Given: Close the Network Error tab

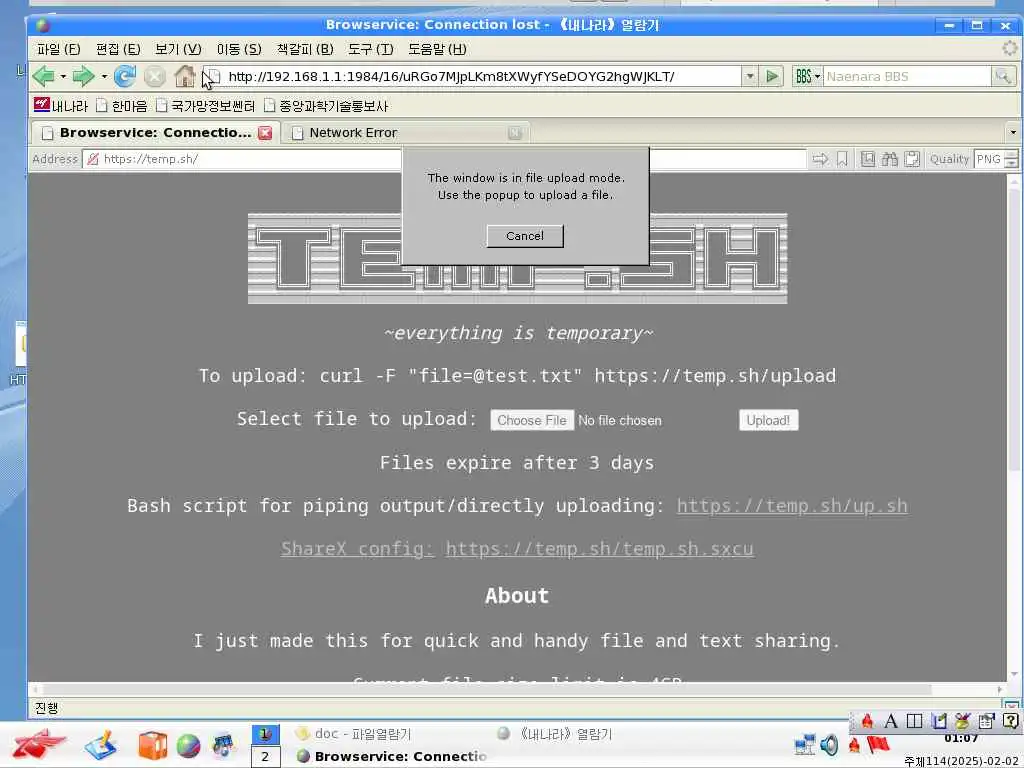Looking at the screenshot, I should coord(515,133).
